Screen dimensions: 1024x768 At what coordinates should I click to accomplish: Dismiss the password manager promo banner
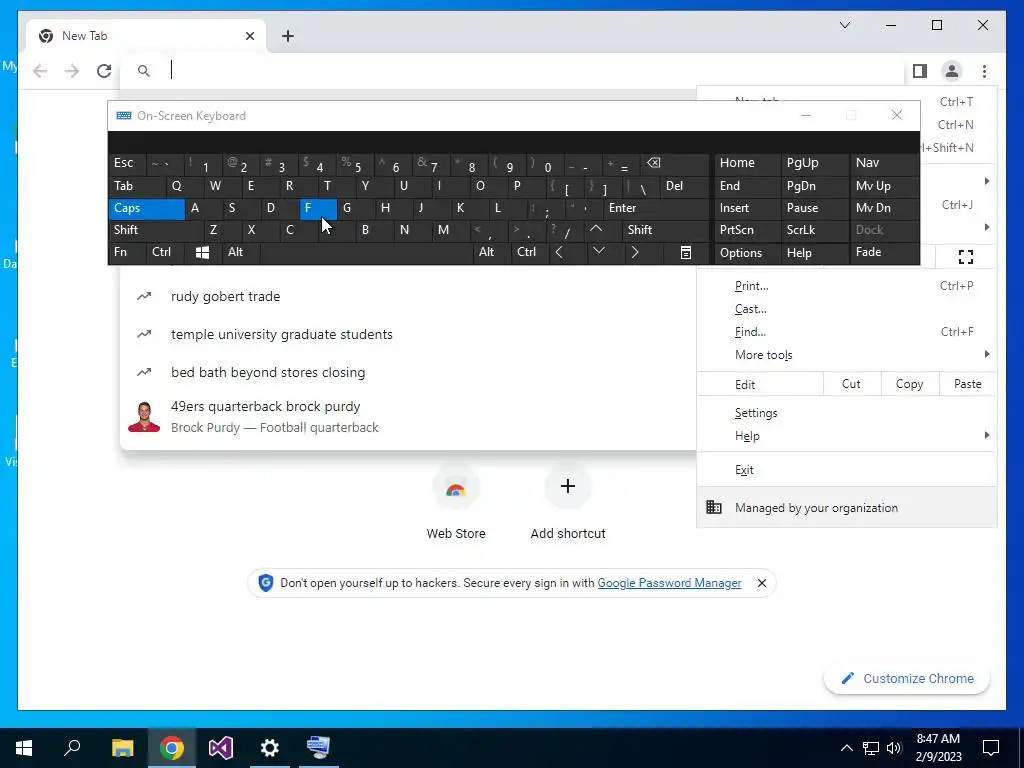coord(761,583)
